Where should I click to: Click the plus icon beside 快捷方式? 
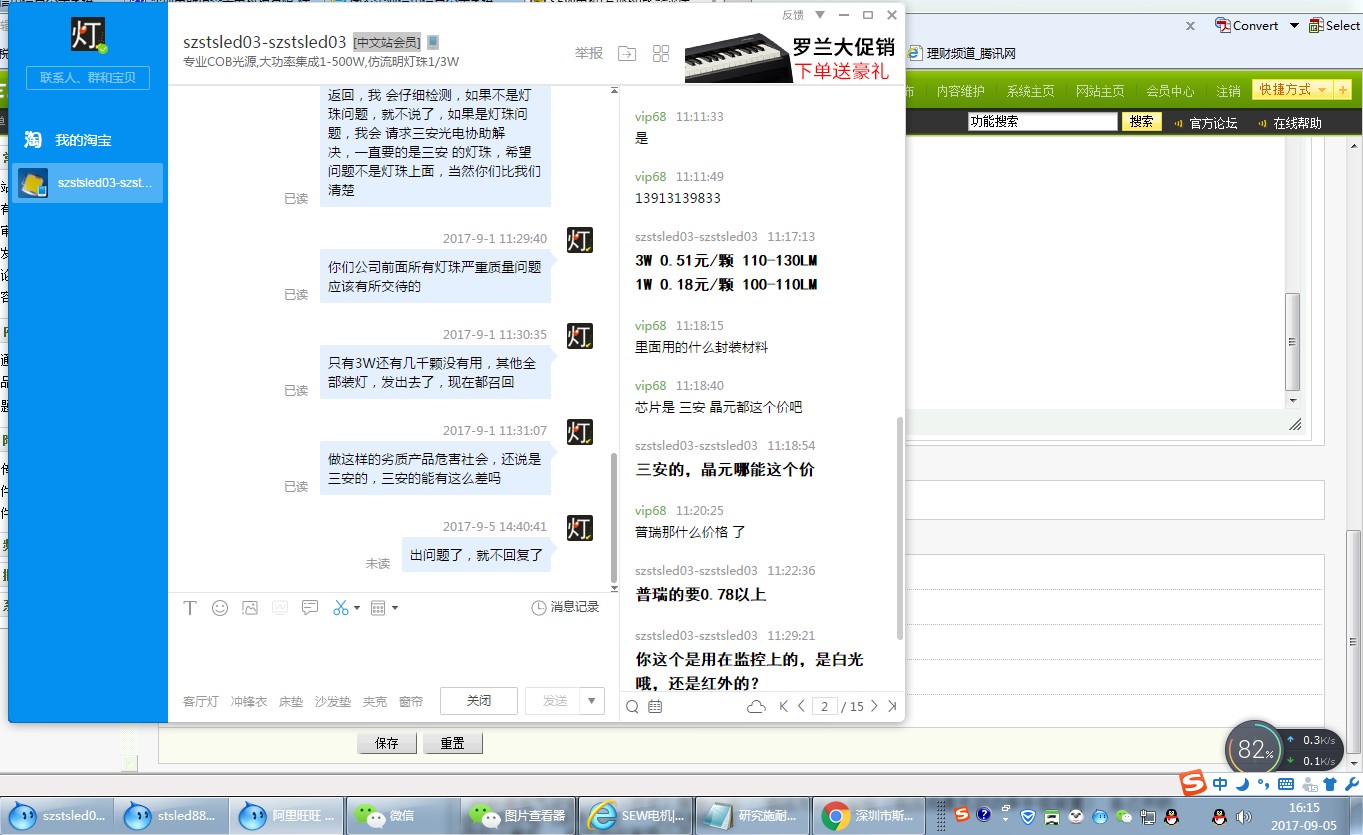coord(1342,90)
